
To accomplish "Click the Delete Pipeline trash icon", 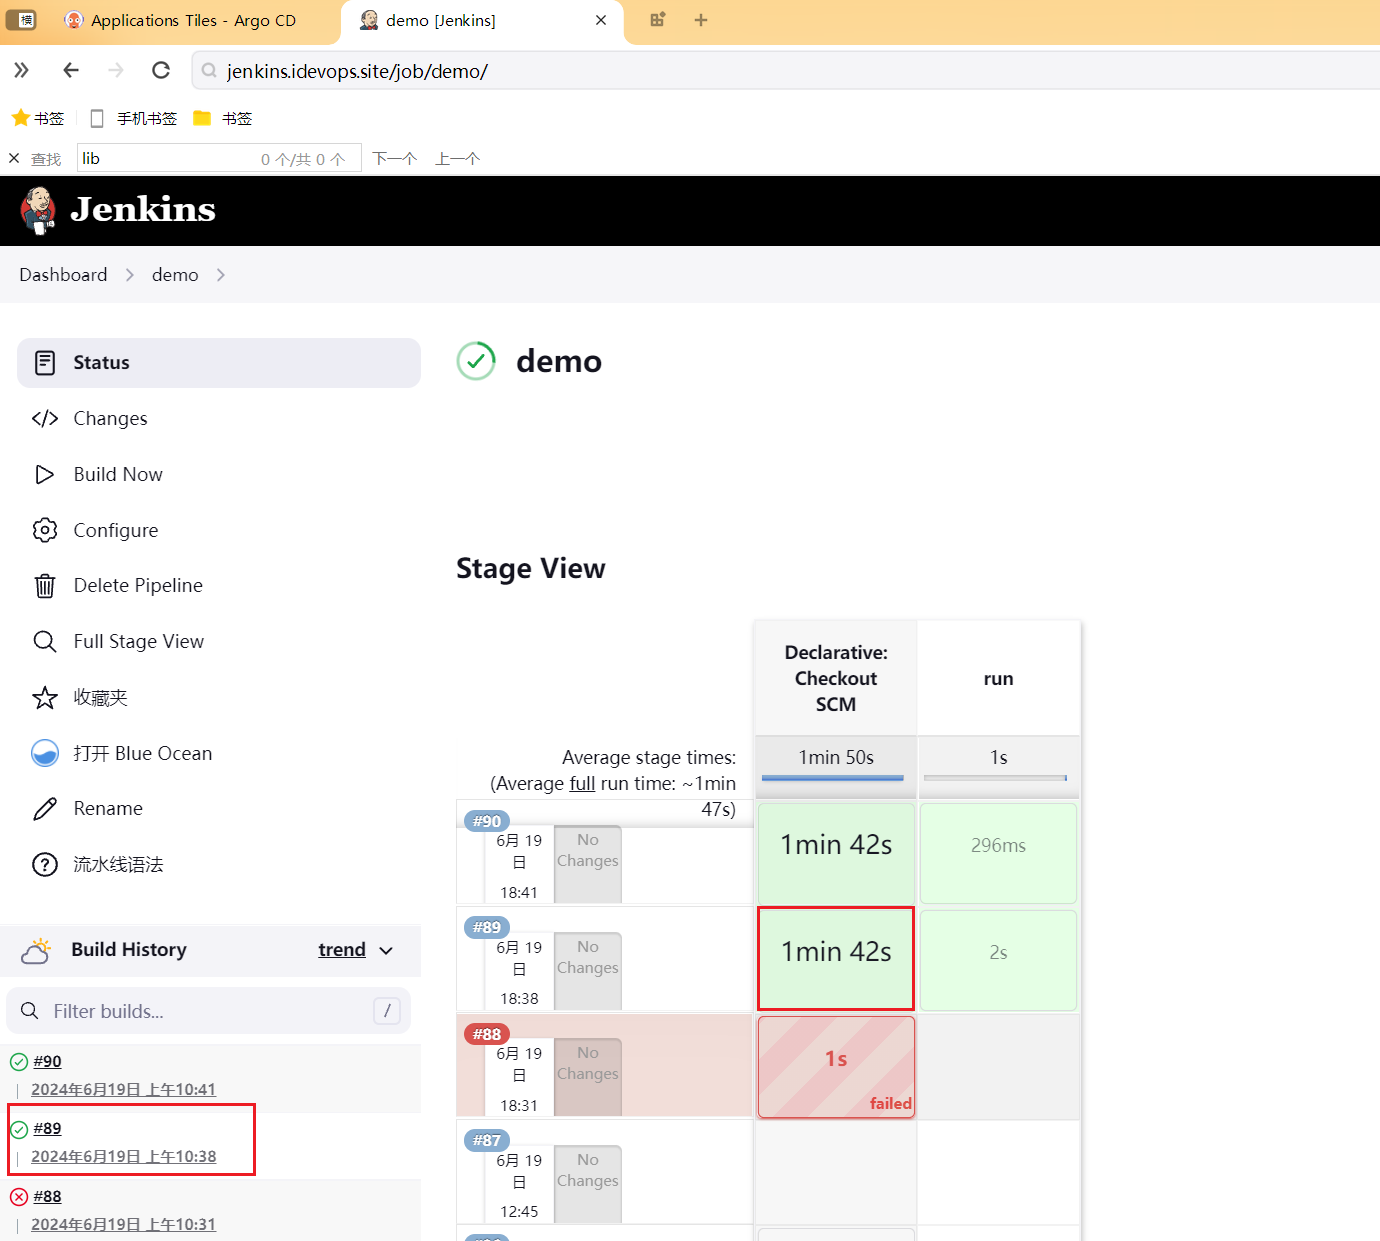I will (45, 586).
